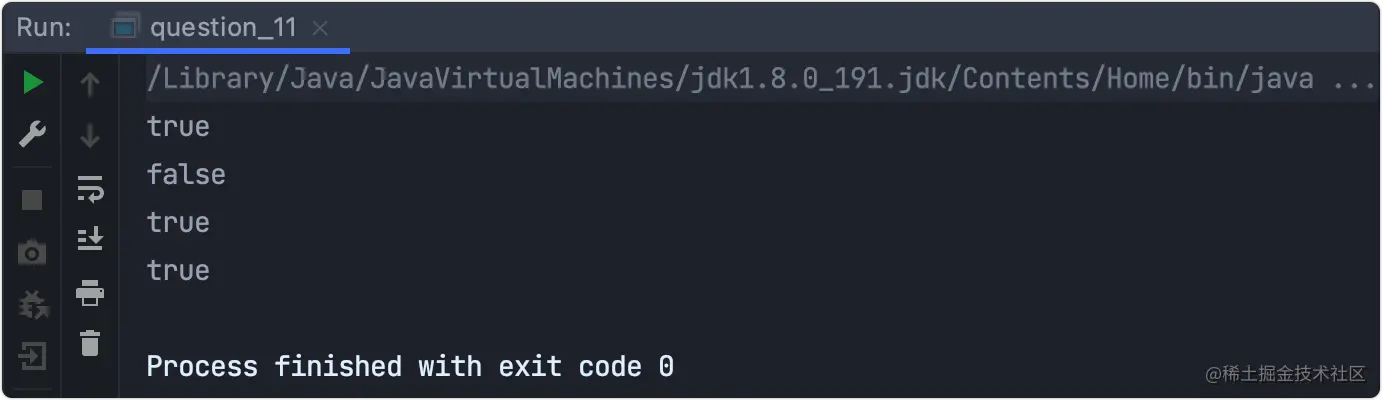Image resolution: width=1382 pixels, height=400 pixels.
Task: Stop the process with square icon
Action: [x=32, y=200]
